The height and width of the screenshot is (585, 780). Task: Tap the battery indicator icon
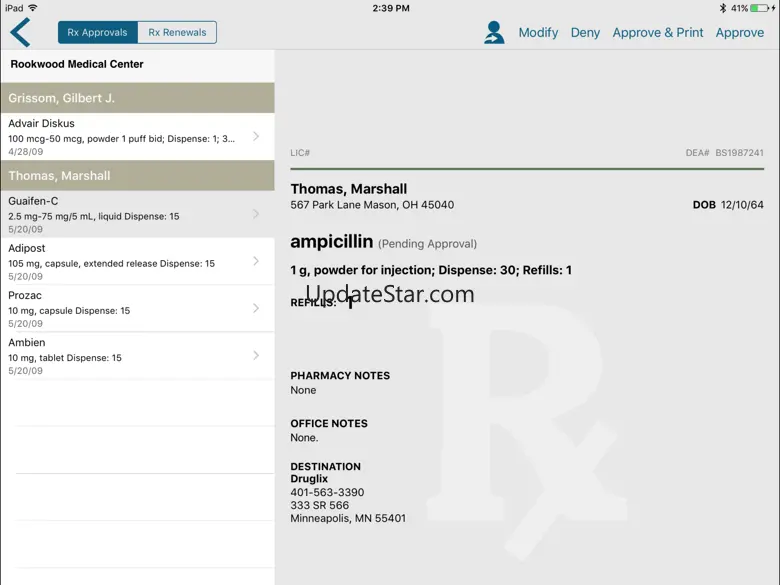[760, 8]
